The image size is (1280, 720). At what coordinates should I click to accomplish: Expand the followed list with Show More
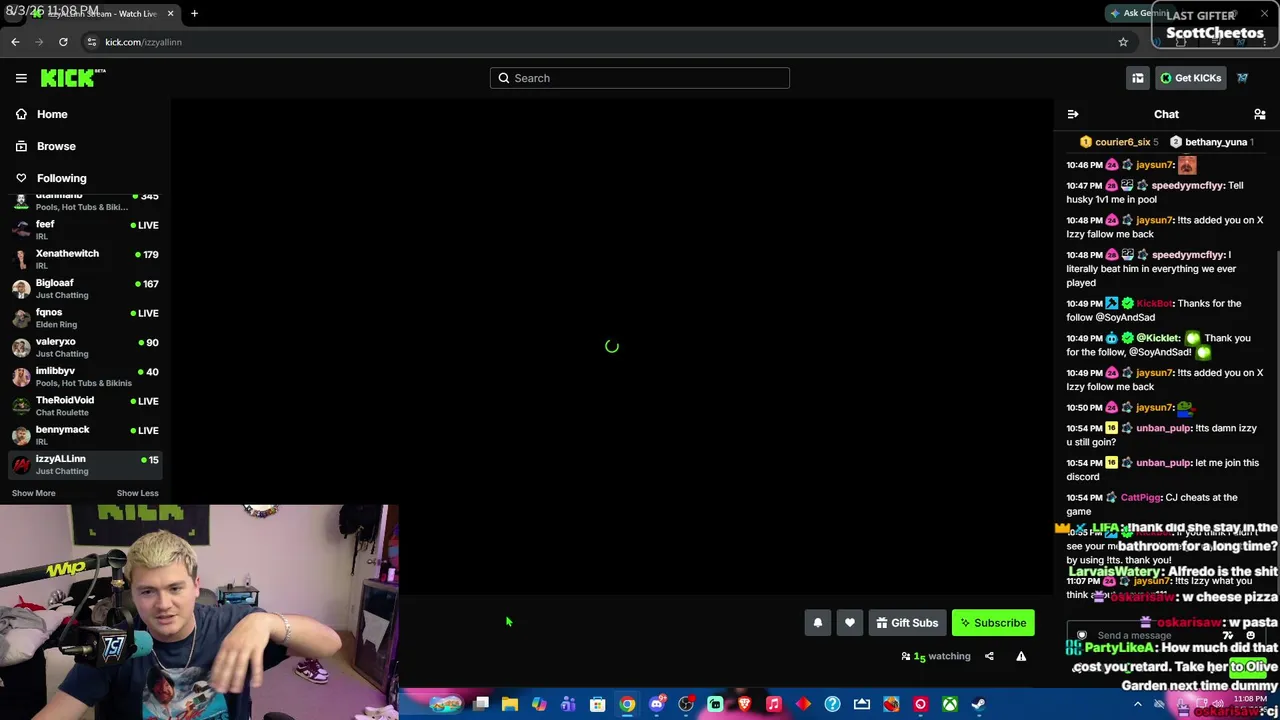coord(33,493)
